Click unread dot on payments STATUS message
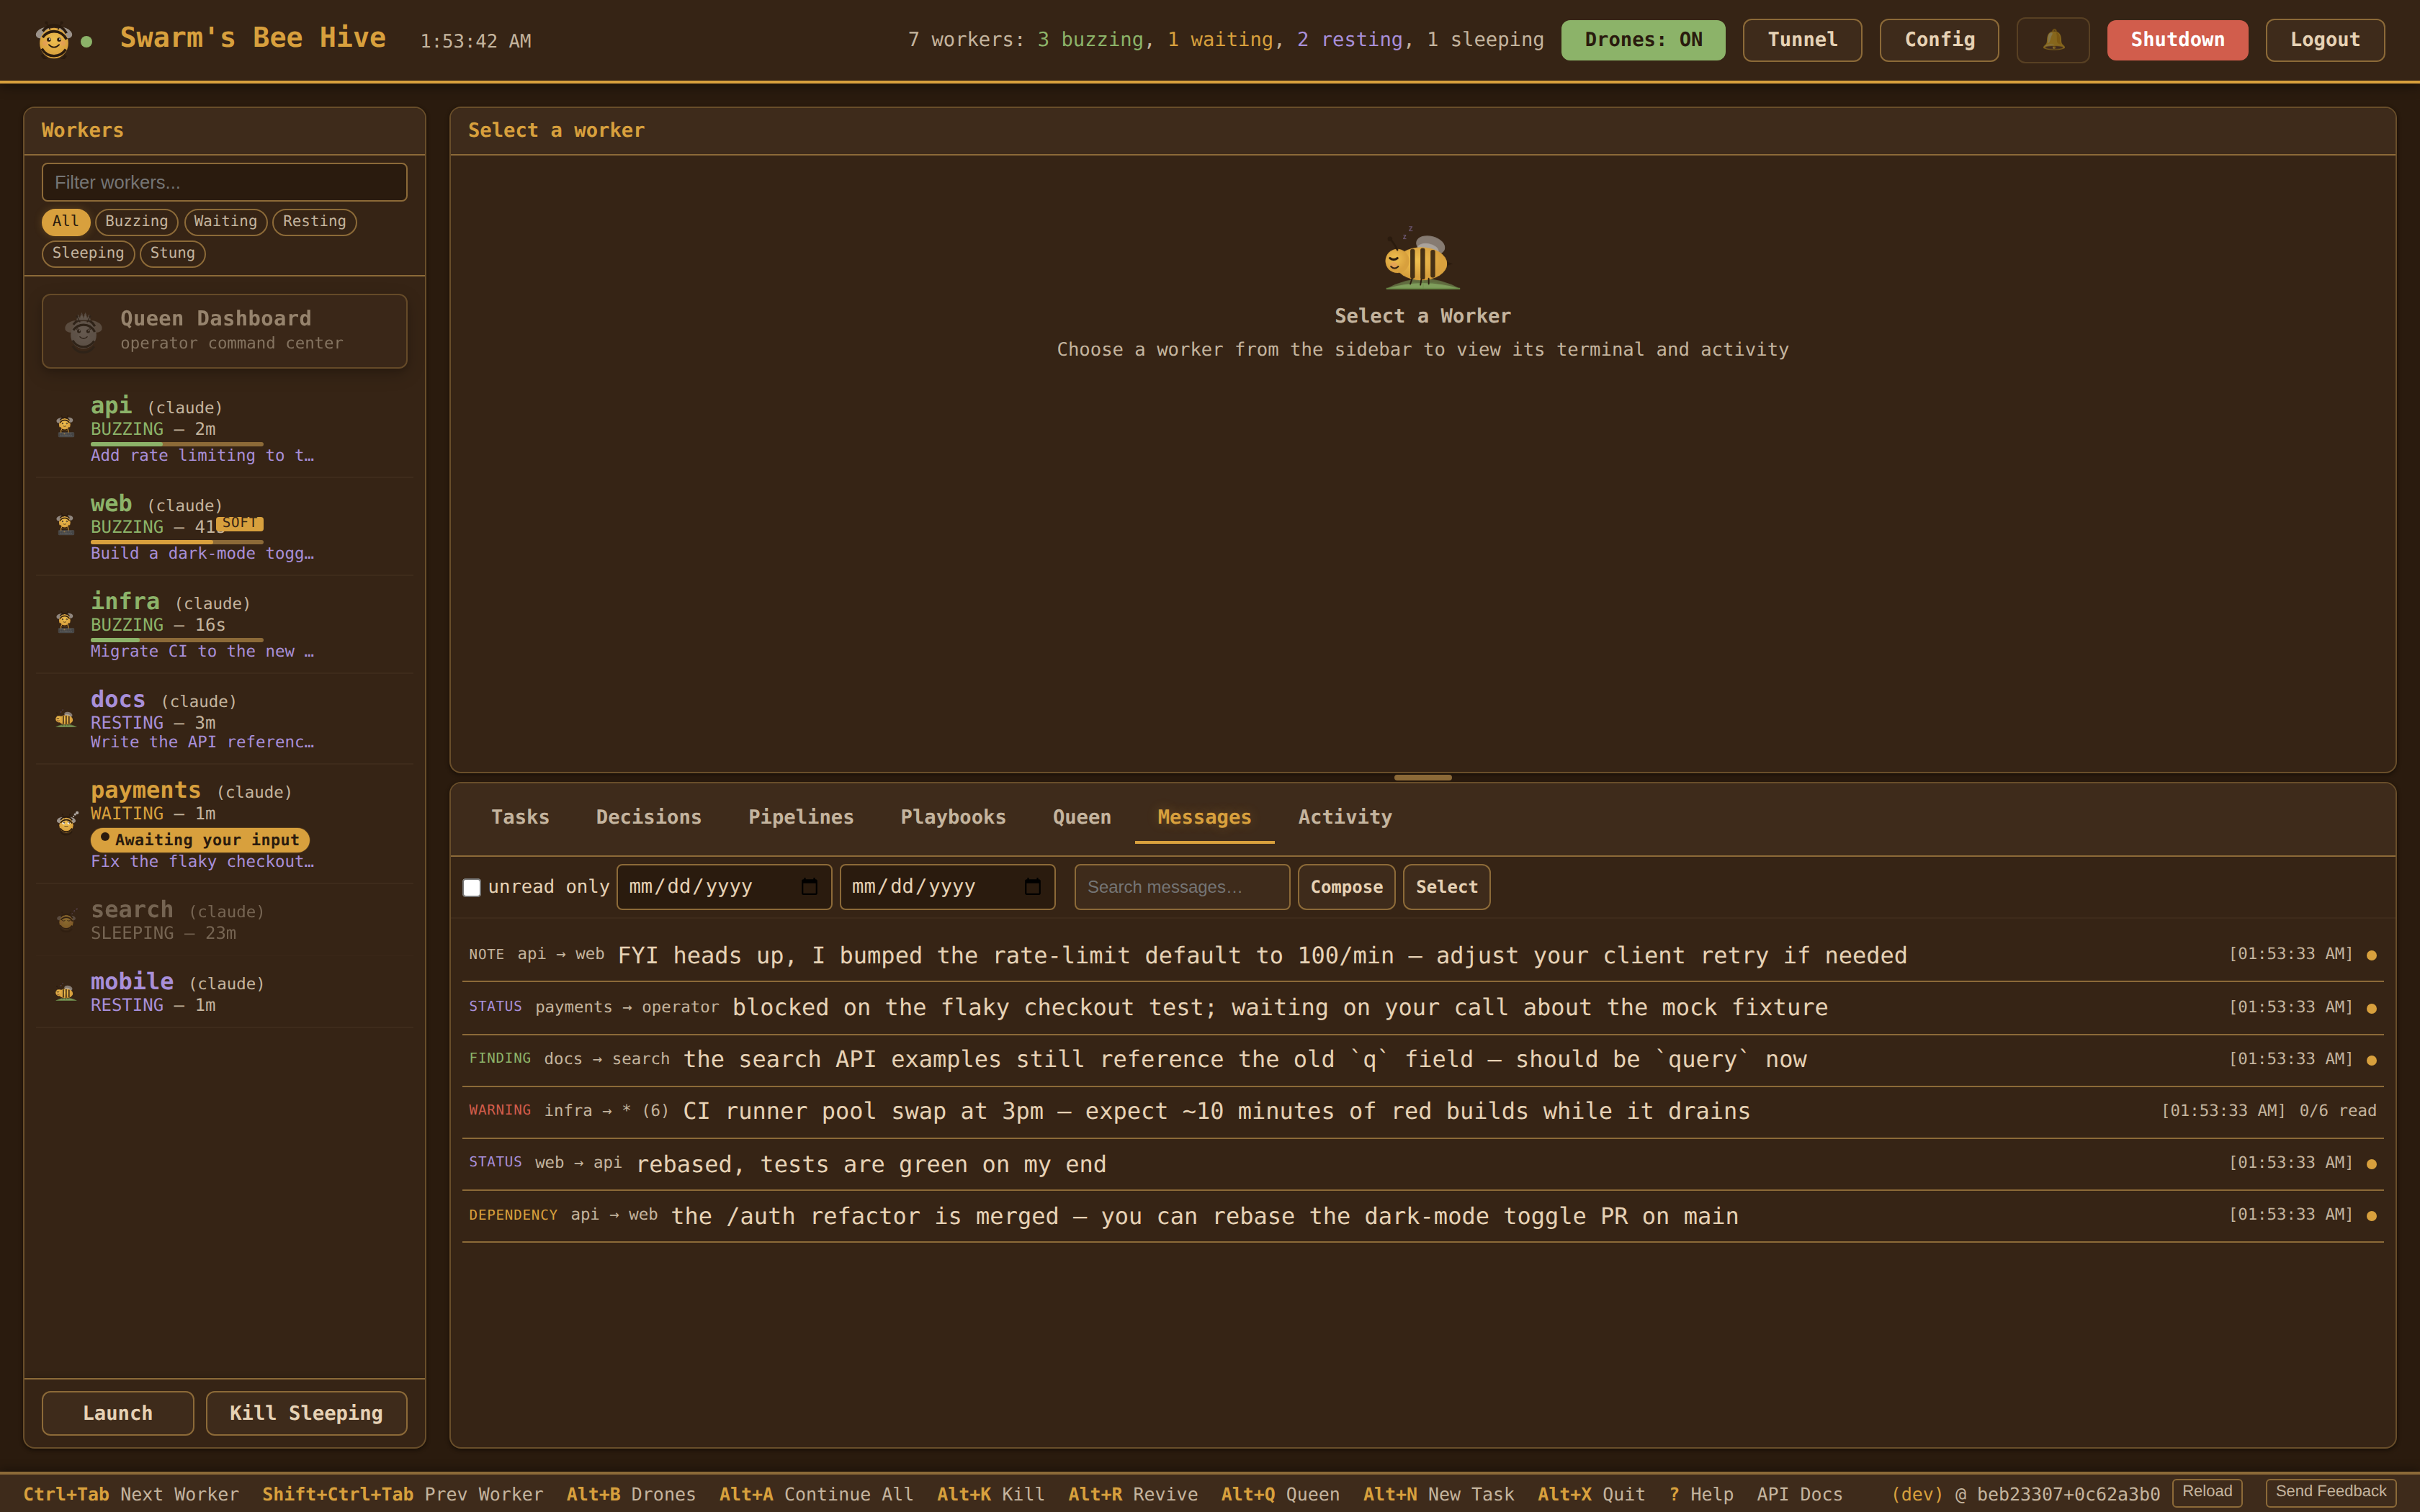The width and height of the screenshot is (2420, 1512). pyautogui.click(x=2371, y=1008)
